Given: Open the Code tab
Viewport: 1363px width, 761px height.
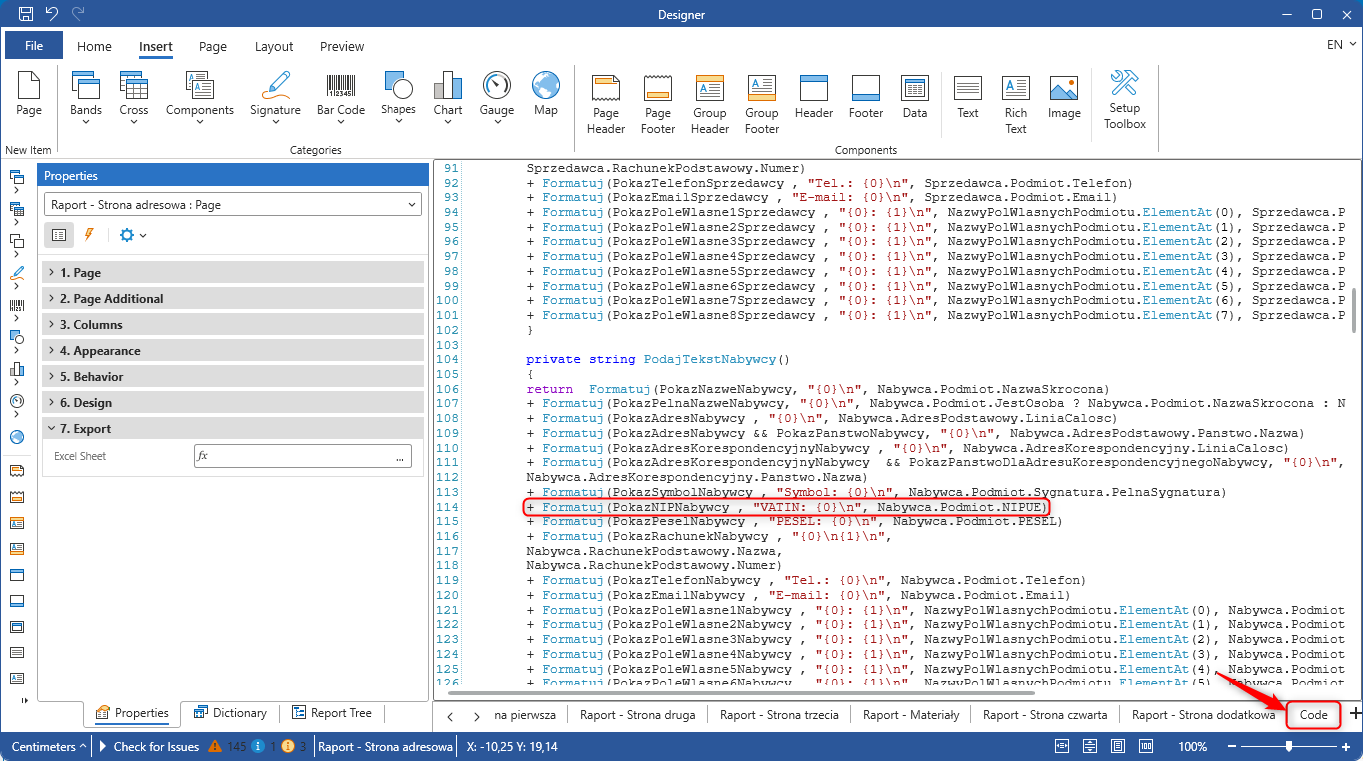Looking at the screenshot, I should [1313, 715].
